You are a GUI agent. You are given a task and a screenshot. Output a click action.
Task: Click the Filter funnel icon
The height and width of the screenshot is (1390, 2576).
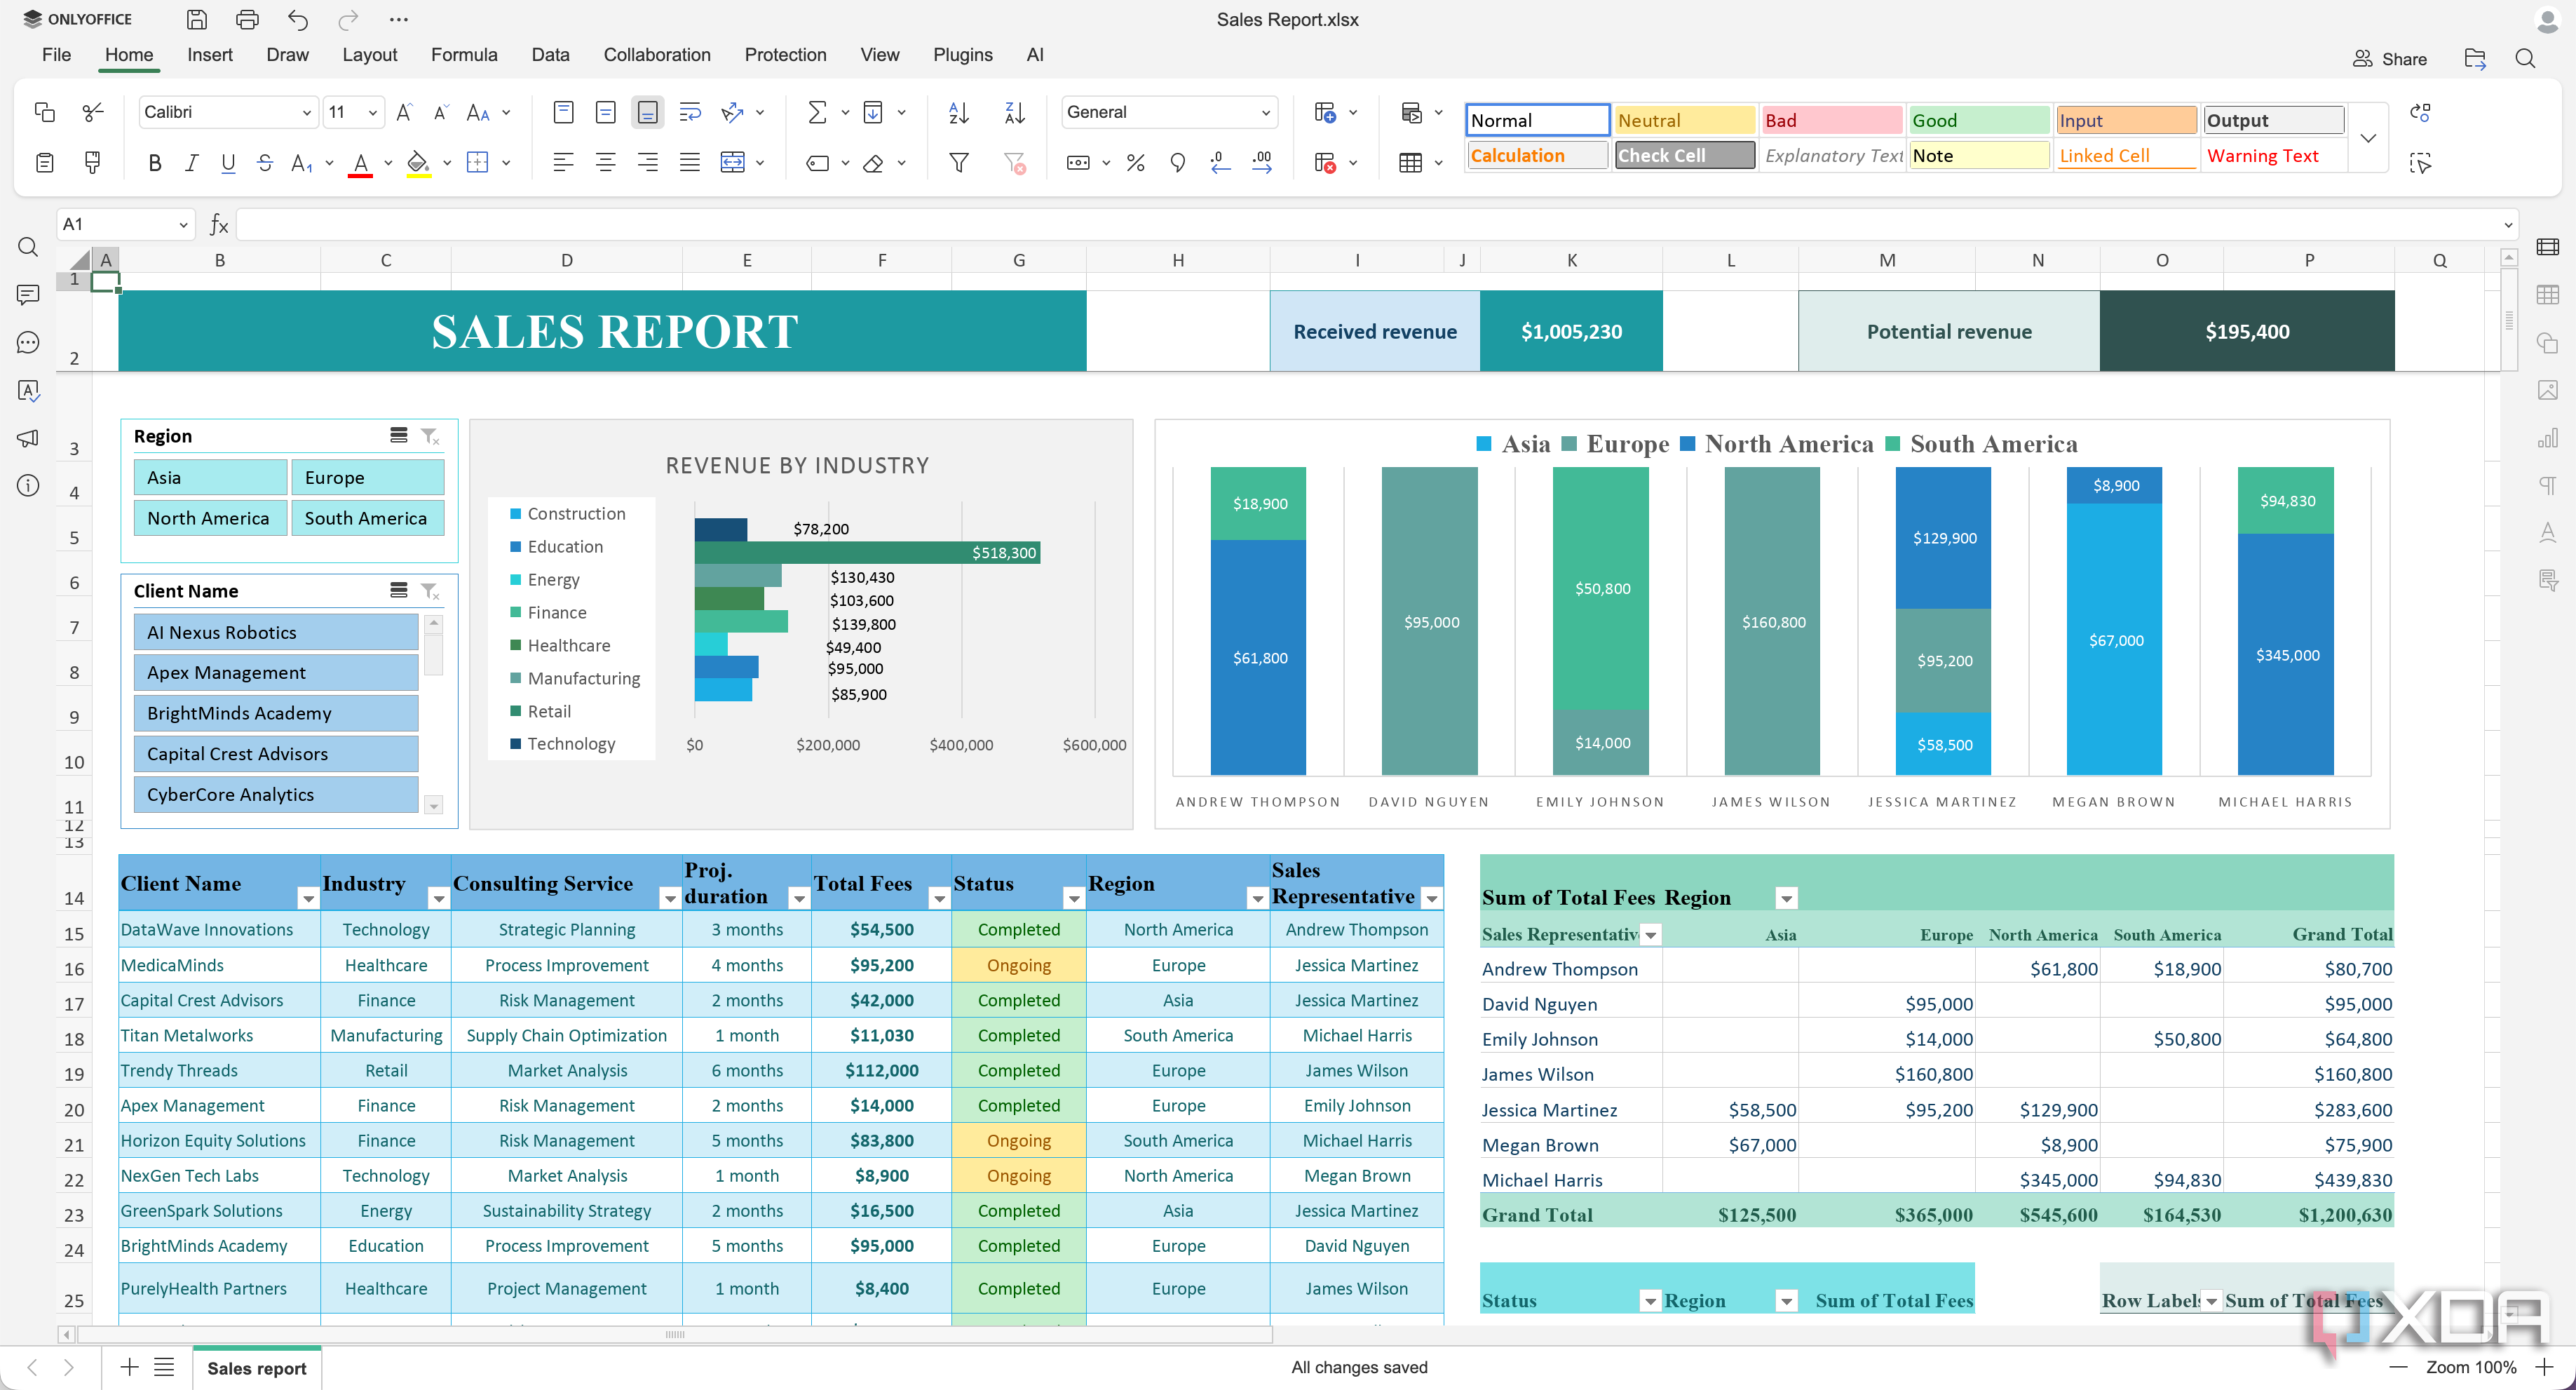[x=959, y=163]
